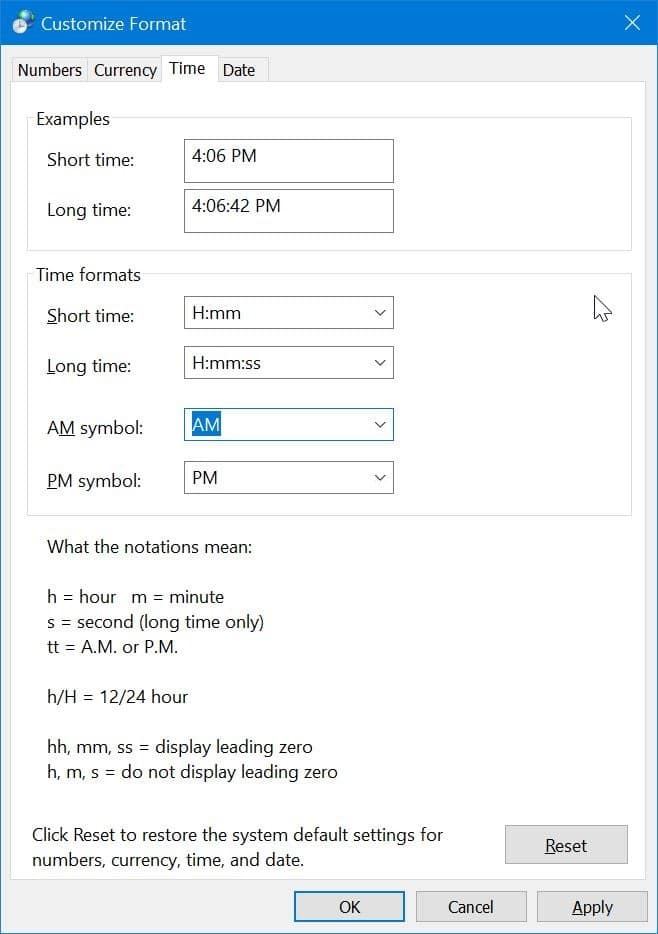Viewport: 658px width, 934px height.
Task: Switch to the Currency tab
Action: [125, 70]
